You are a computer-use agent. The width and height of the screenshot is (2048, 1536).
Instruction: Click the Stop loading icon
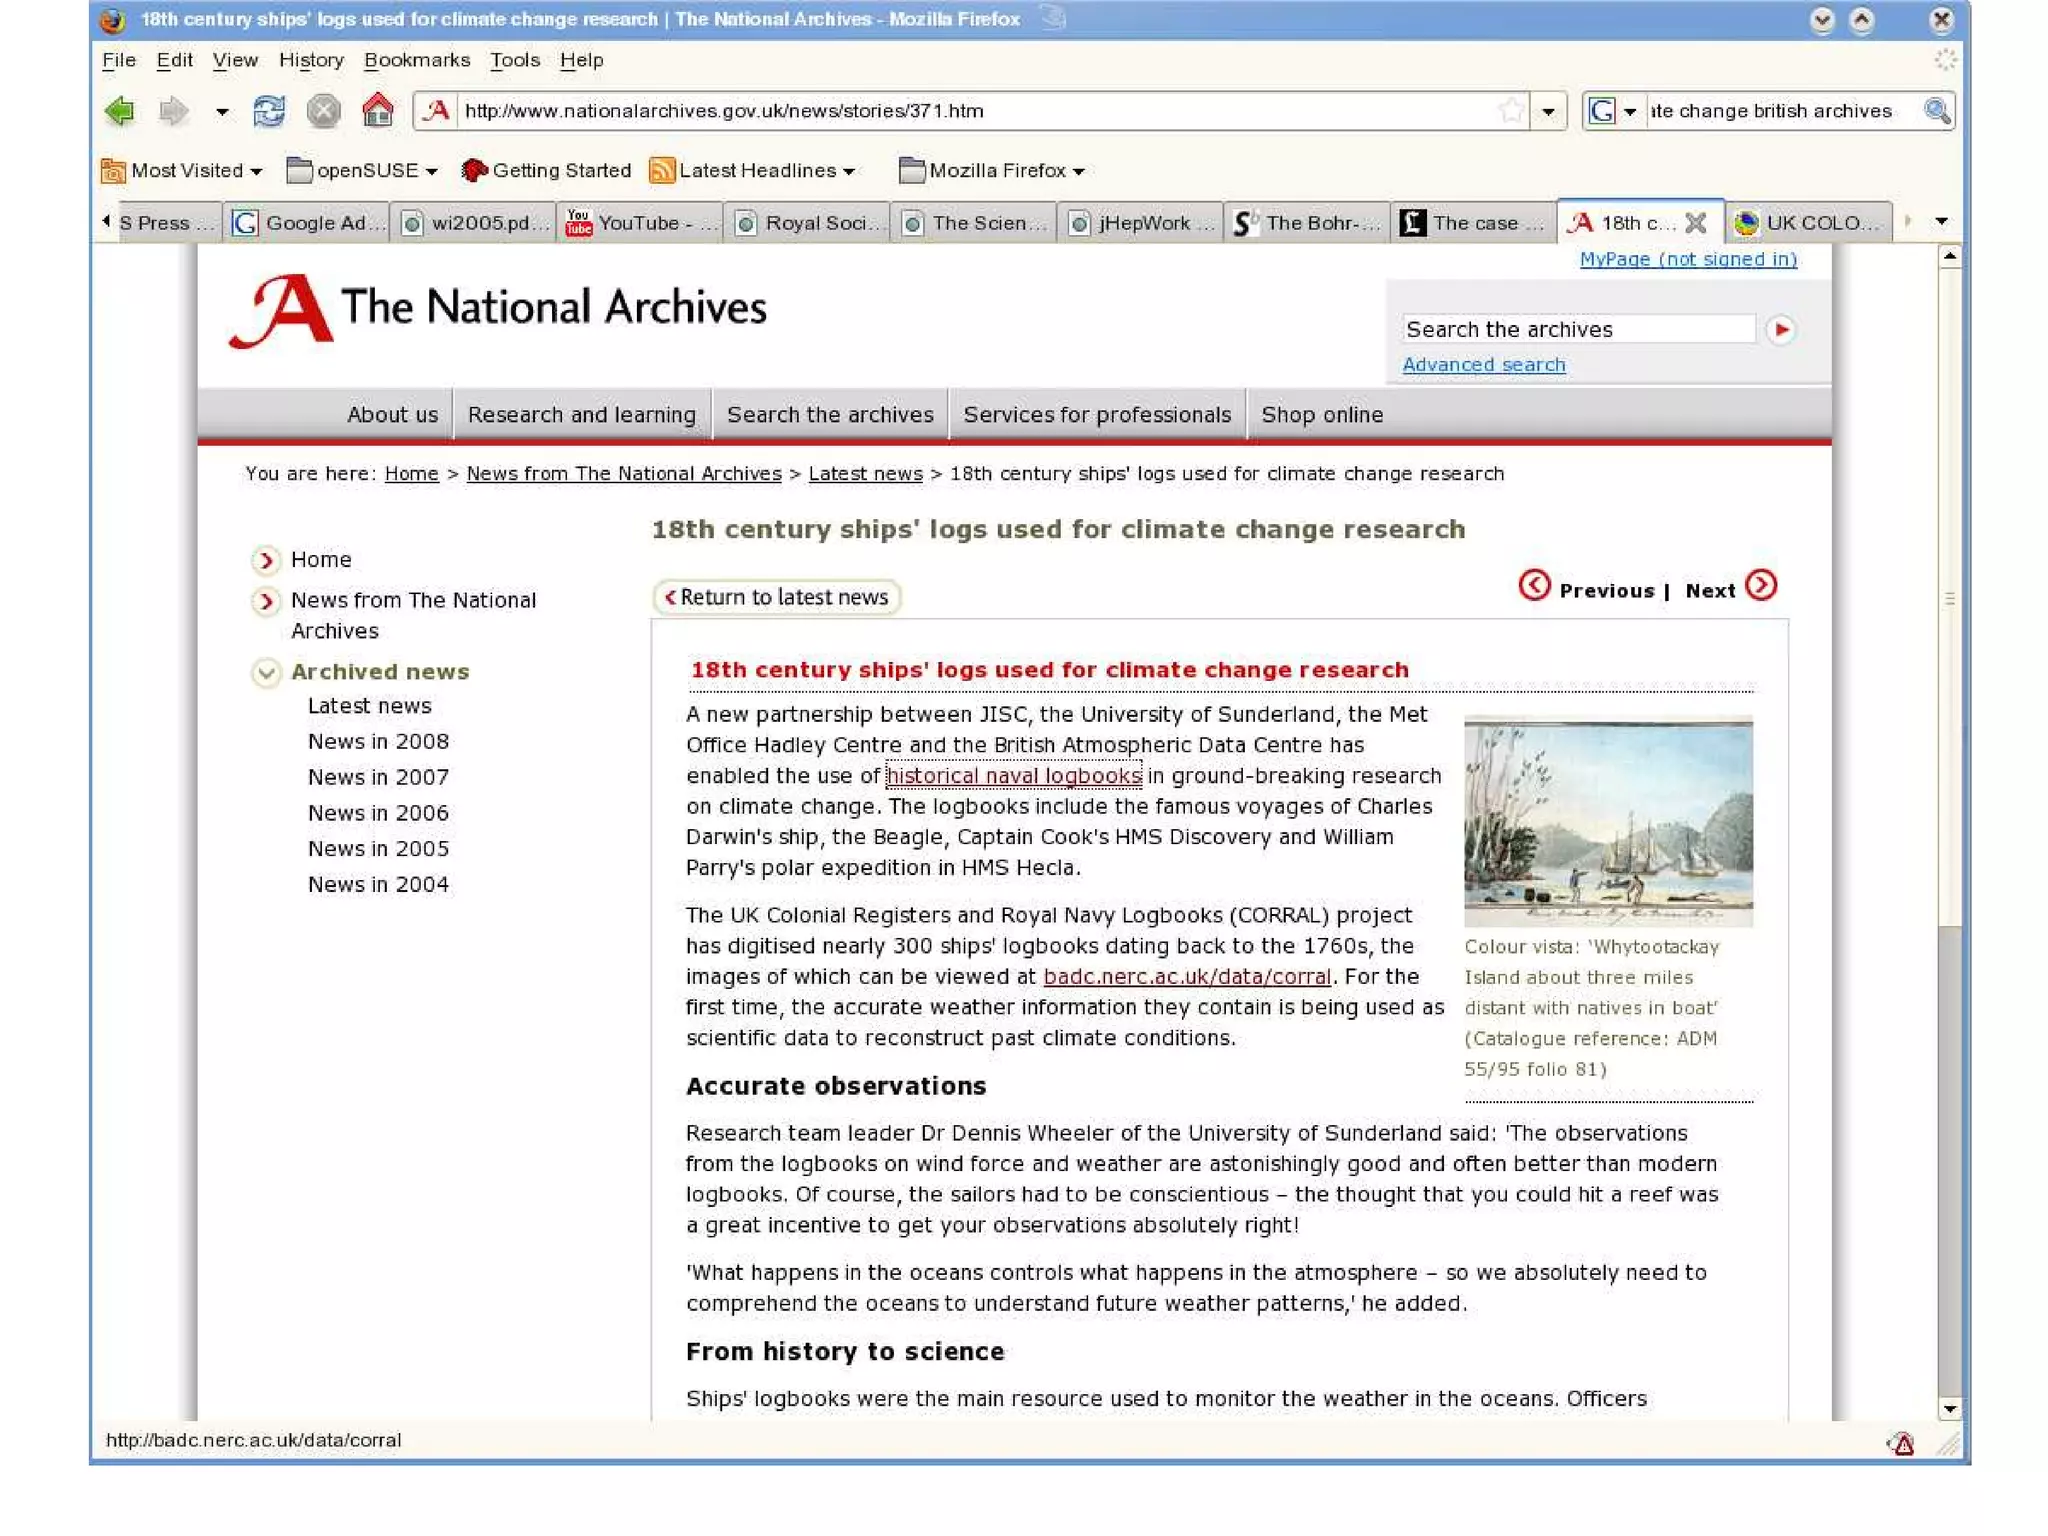click(323, 111)
